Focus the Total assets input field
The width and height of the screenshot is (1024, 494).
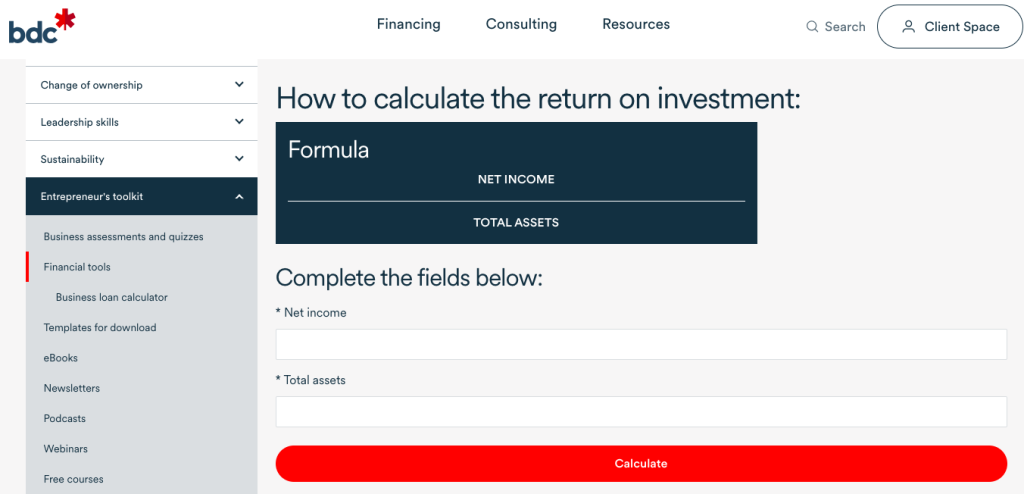pyautogui.click(x=641, y=412)
